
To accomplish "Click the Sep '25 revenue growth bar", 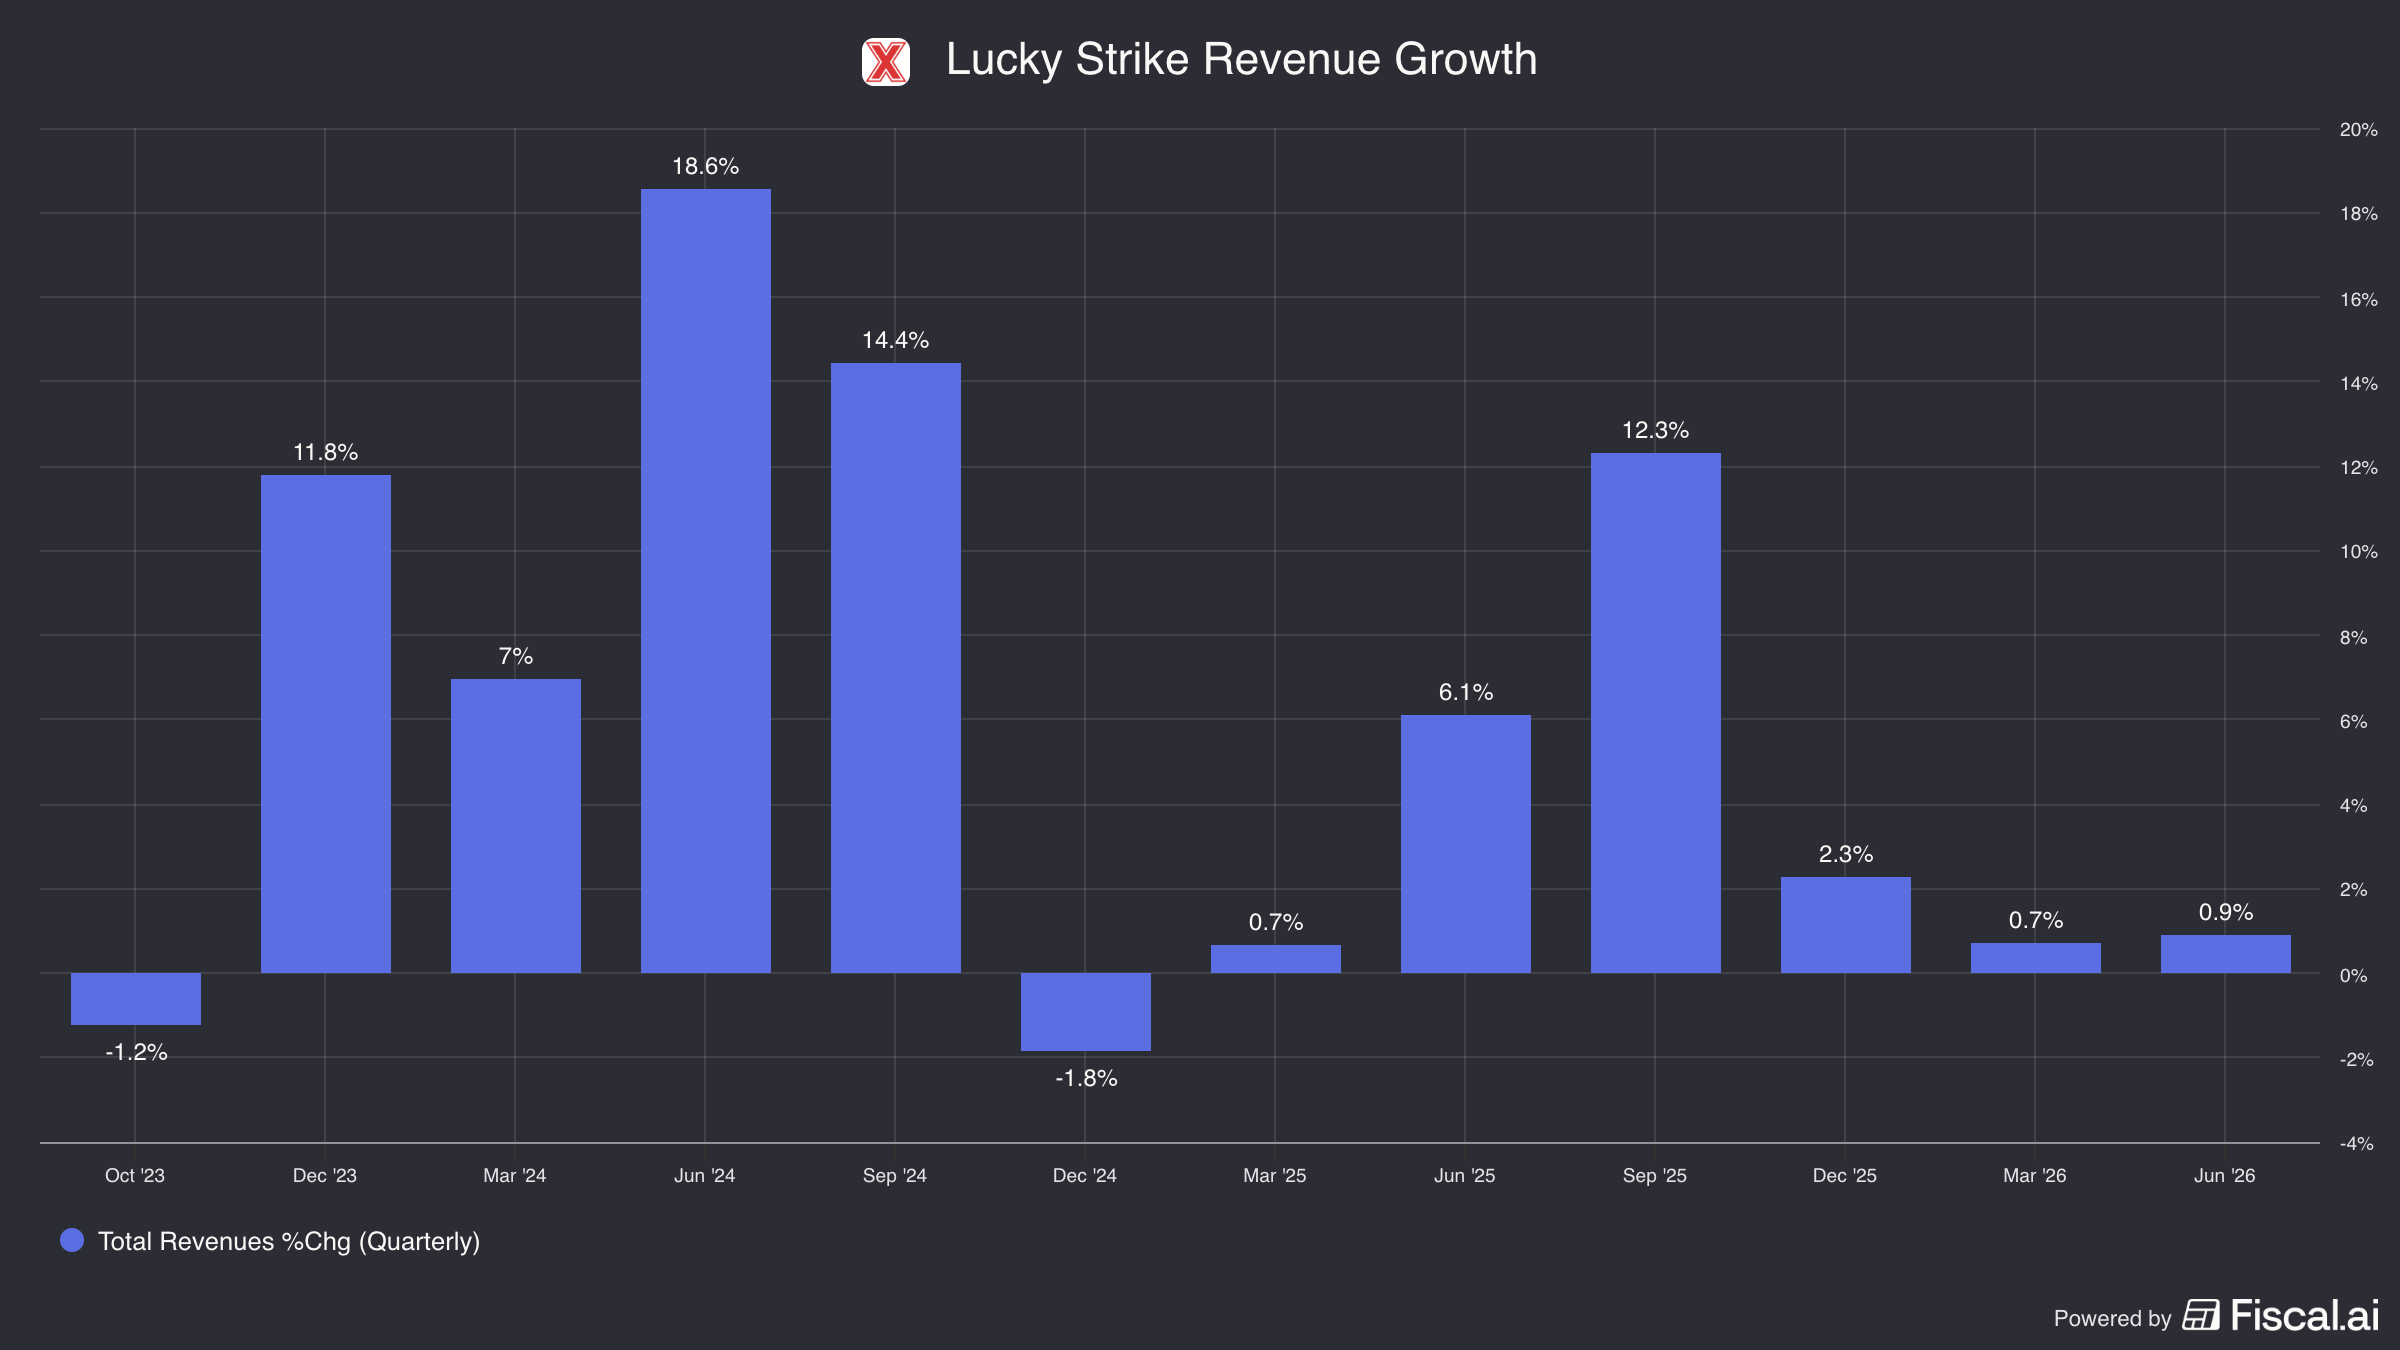I will [x=1656, y=713].
